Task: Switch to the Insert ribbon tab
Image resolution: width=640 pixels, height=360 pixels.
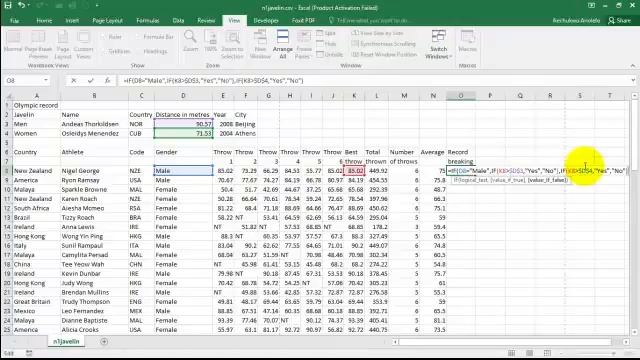Action: click(x=72, y=20)
